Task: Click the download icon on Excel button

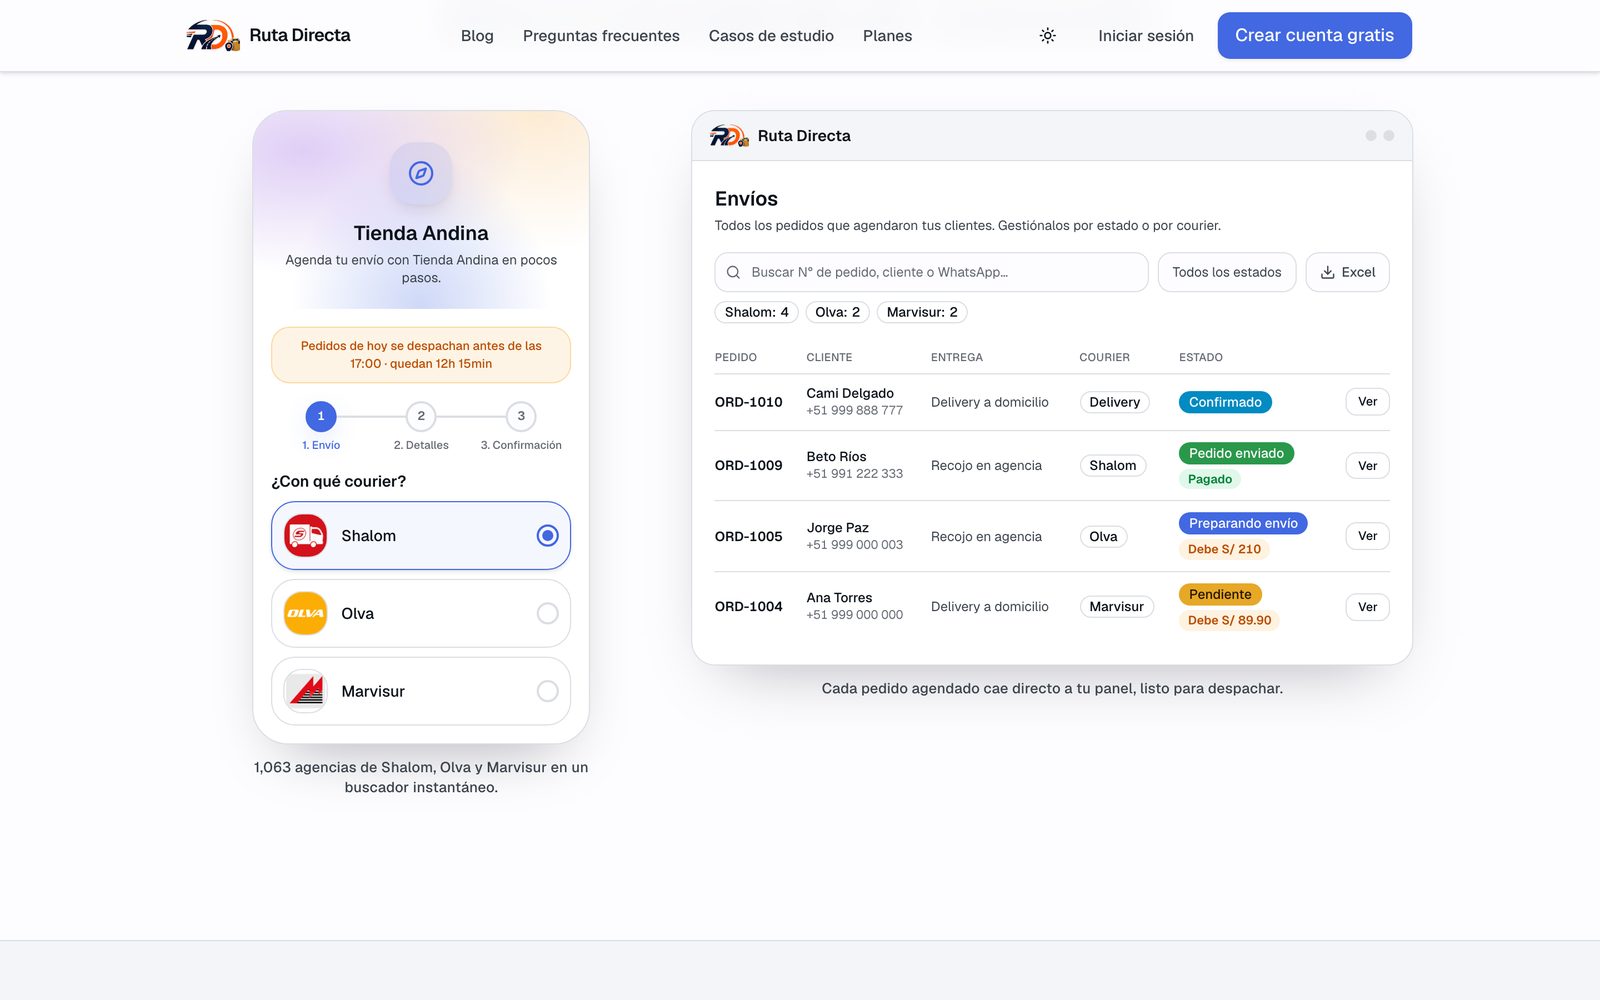Action: tap(1328, 272)
